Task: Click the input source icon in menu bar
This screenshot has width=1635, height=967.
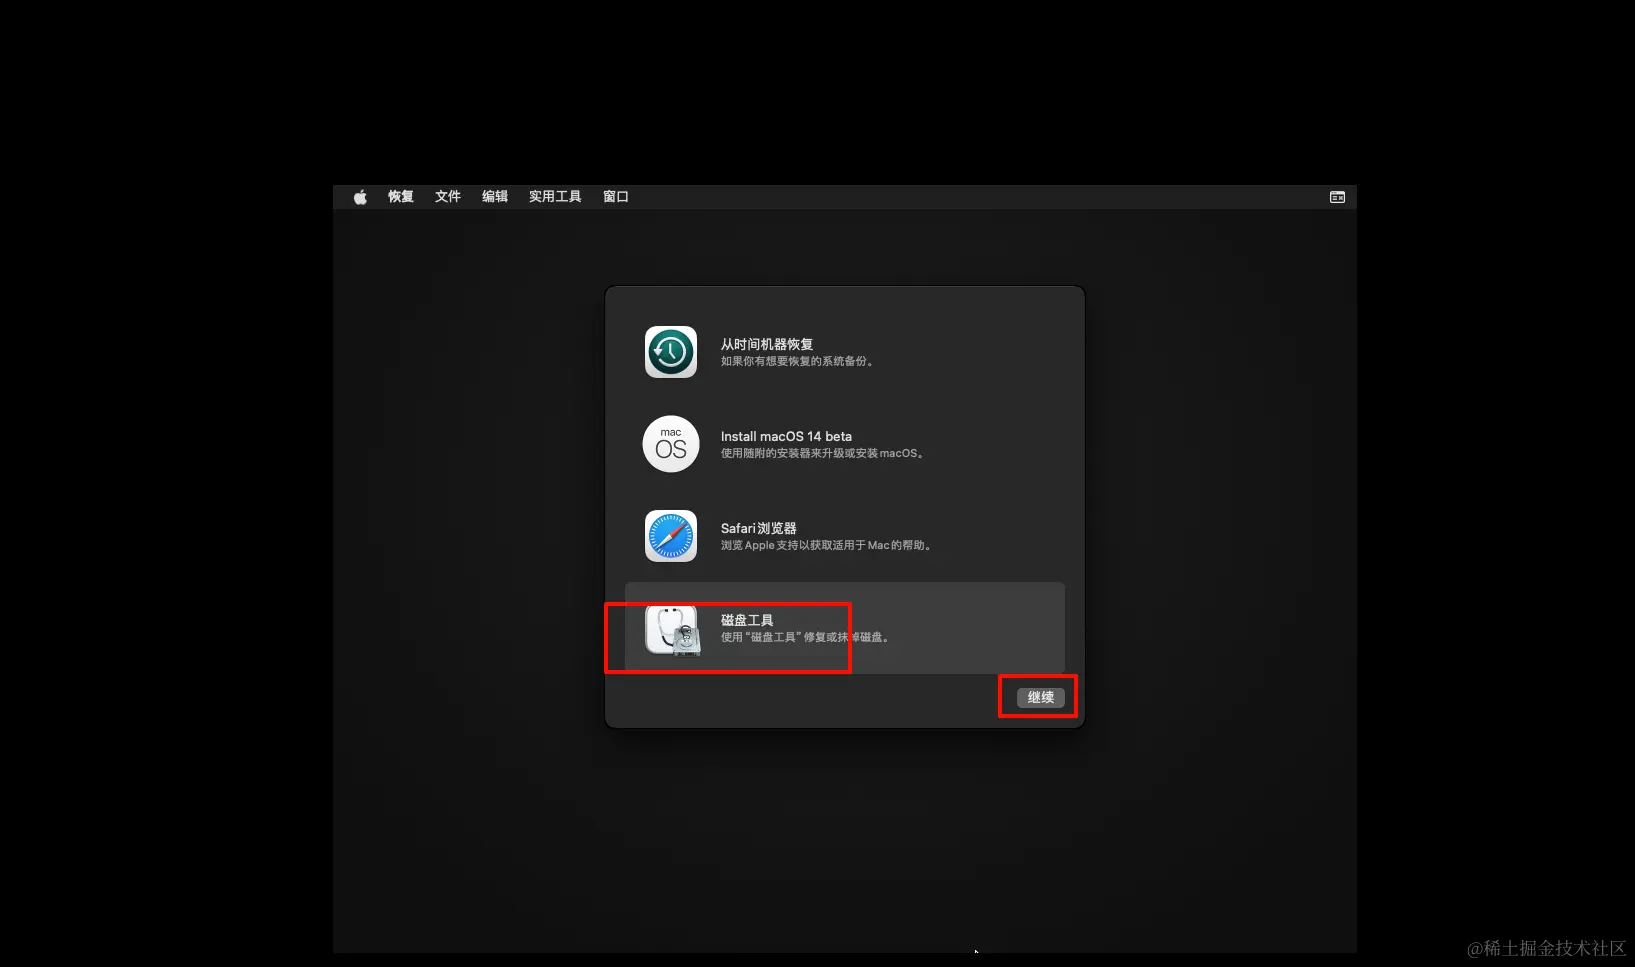Action: 1337,197
